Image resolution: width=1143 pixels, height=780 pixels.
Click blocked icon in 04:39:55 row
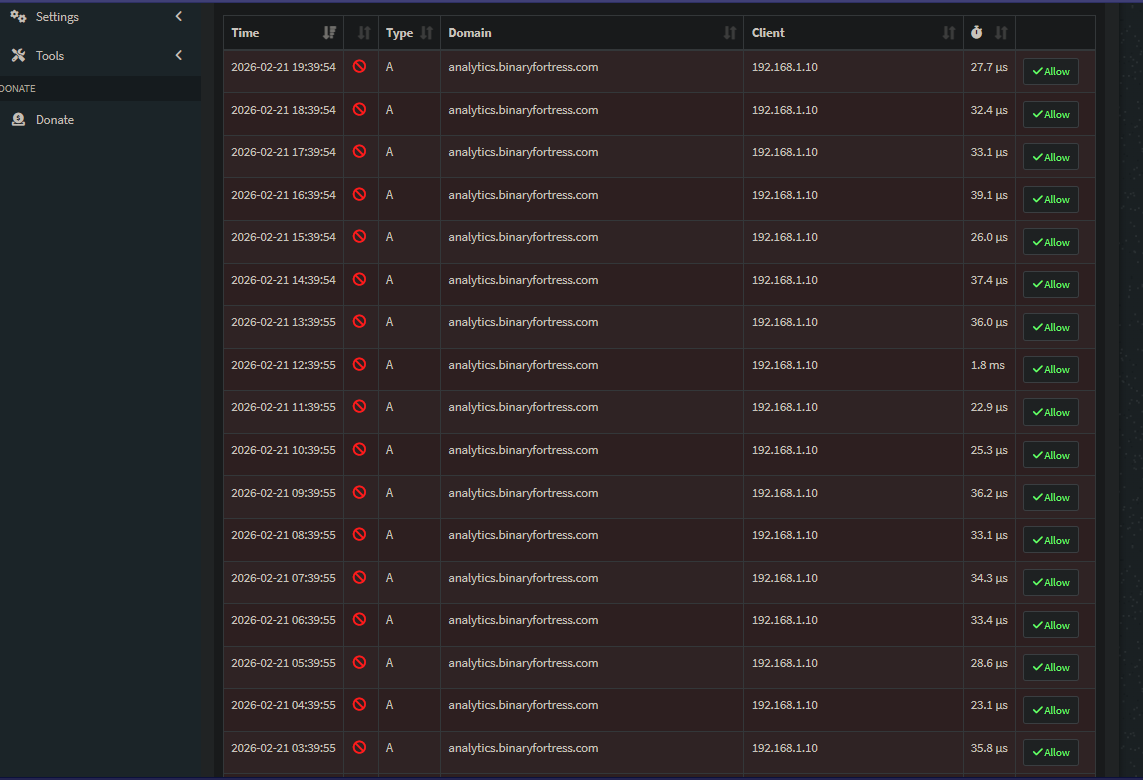point(359,705)
